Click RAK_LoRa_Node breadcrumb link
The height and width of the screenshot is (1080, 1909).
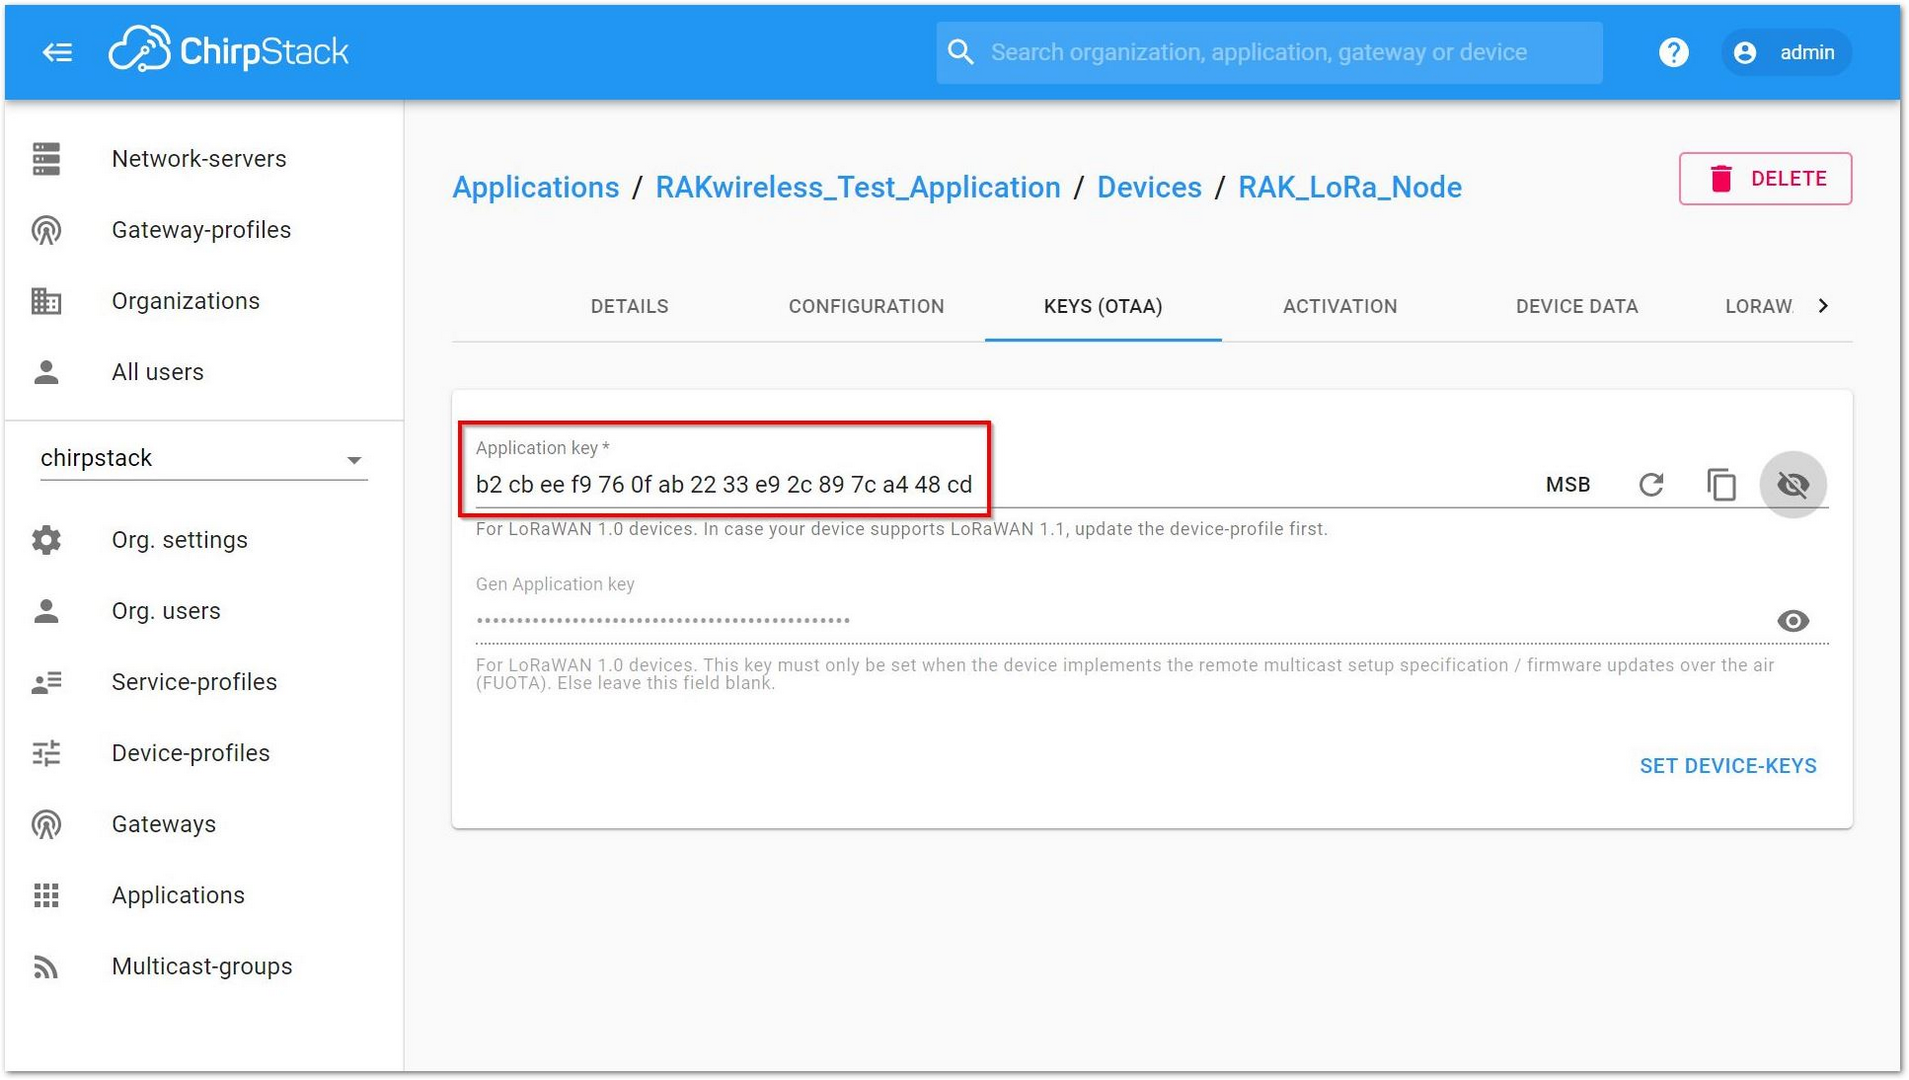[x=1350, y=187]
